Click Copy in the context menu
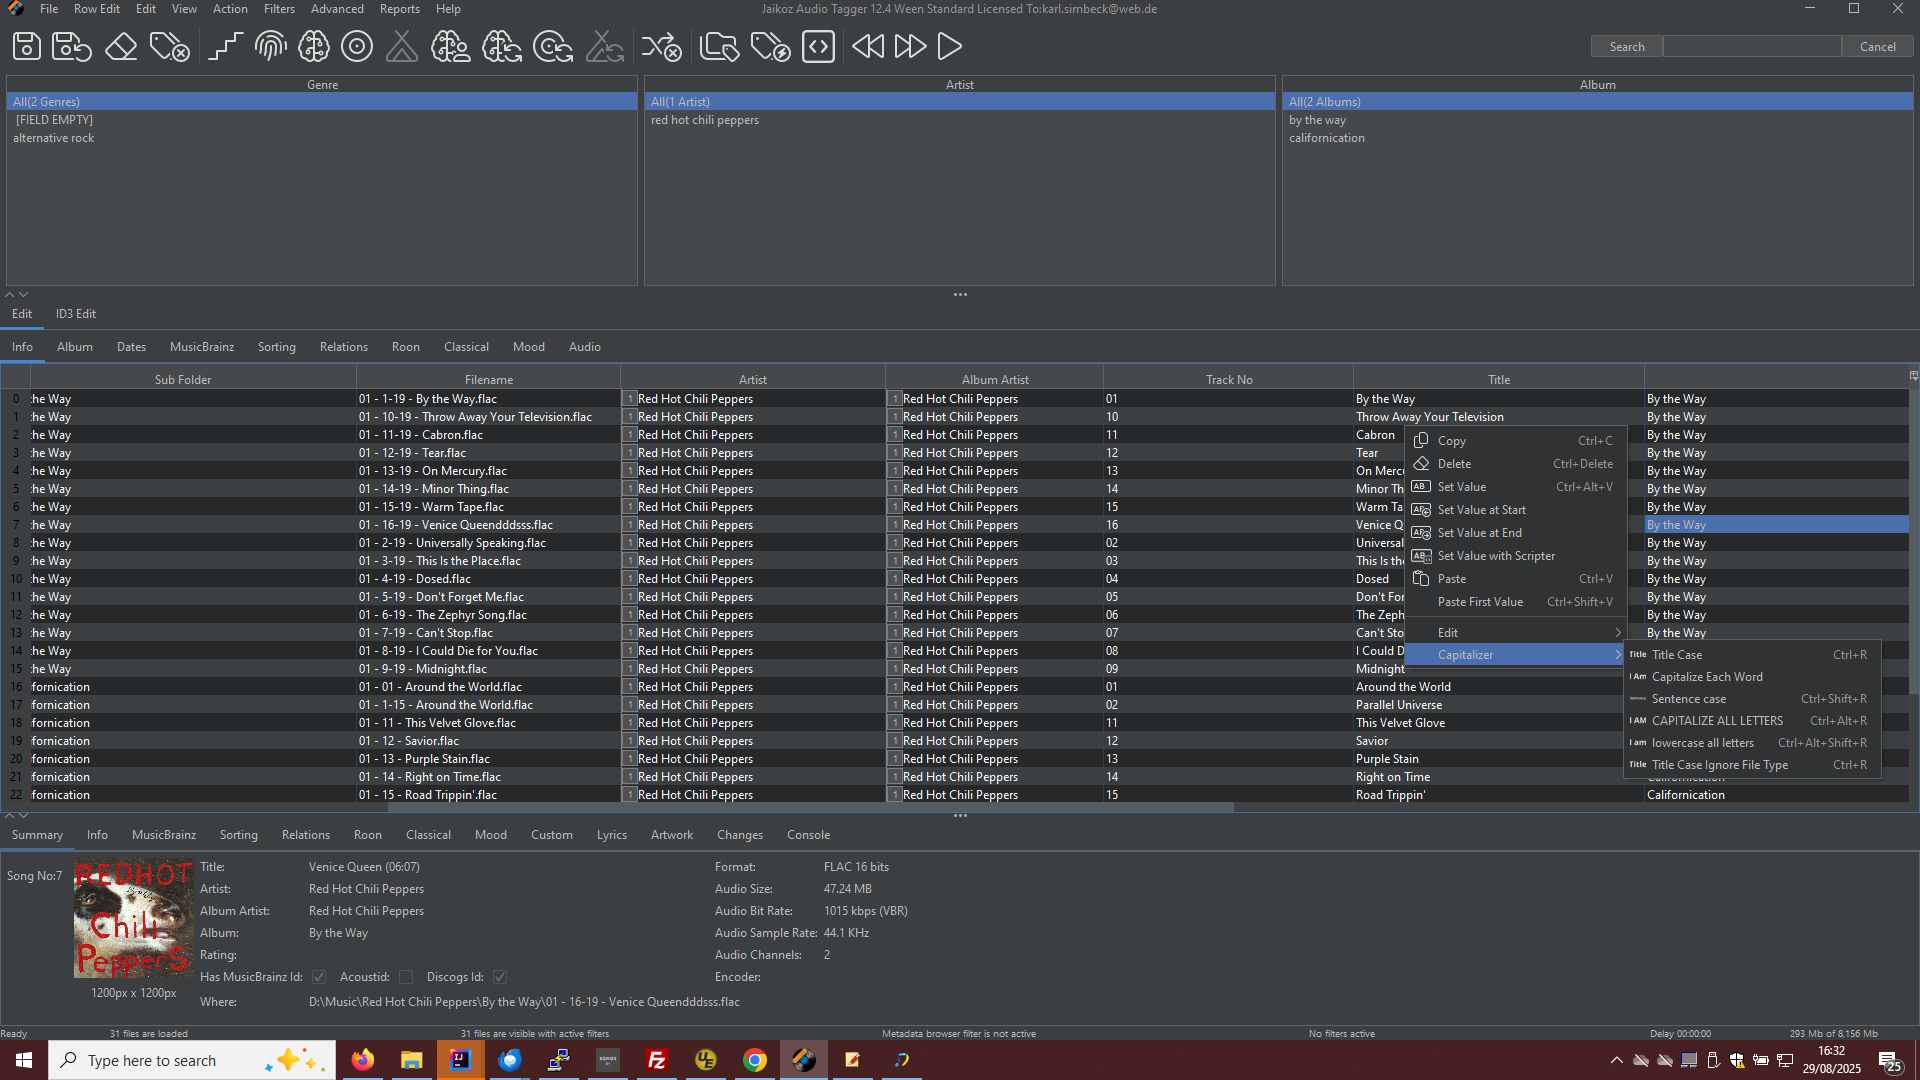This screenshot has height=1080, width=1920. tap(1516, 441)
